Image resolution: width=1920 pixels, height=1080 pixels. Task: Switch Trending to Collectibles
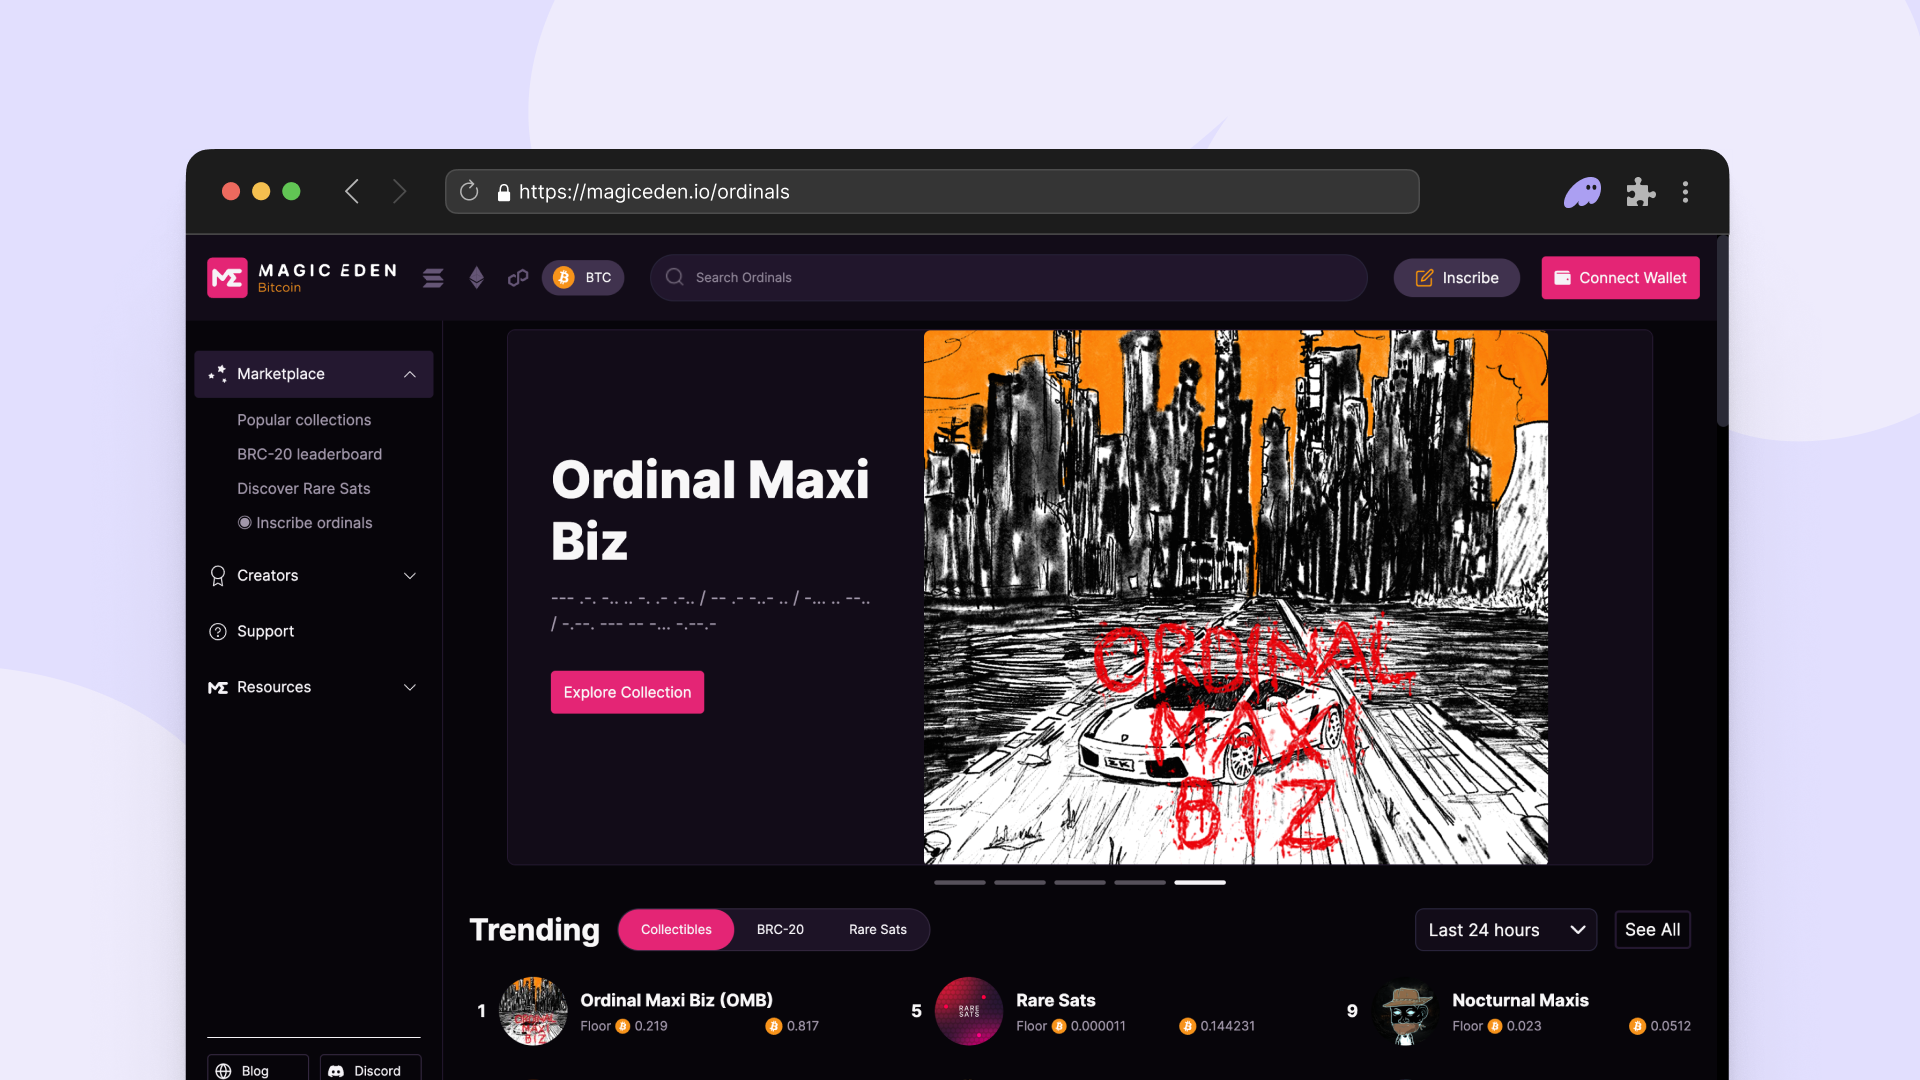(676, 930)
